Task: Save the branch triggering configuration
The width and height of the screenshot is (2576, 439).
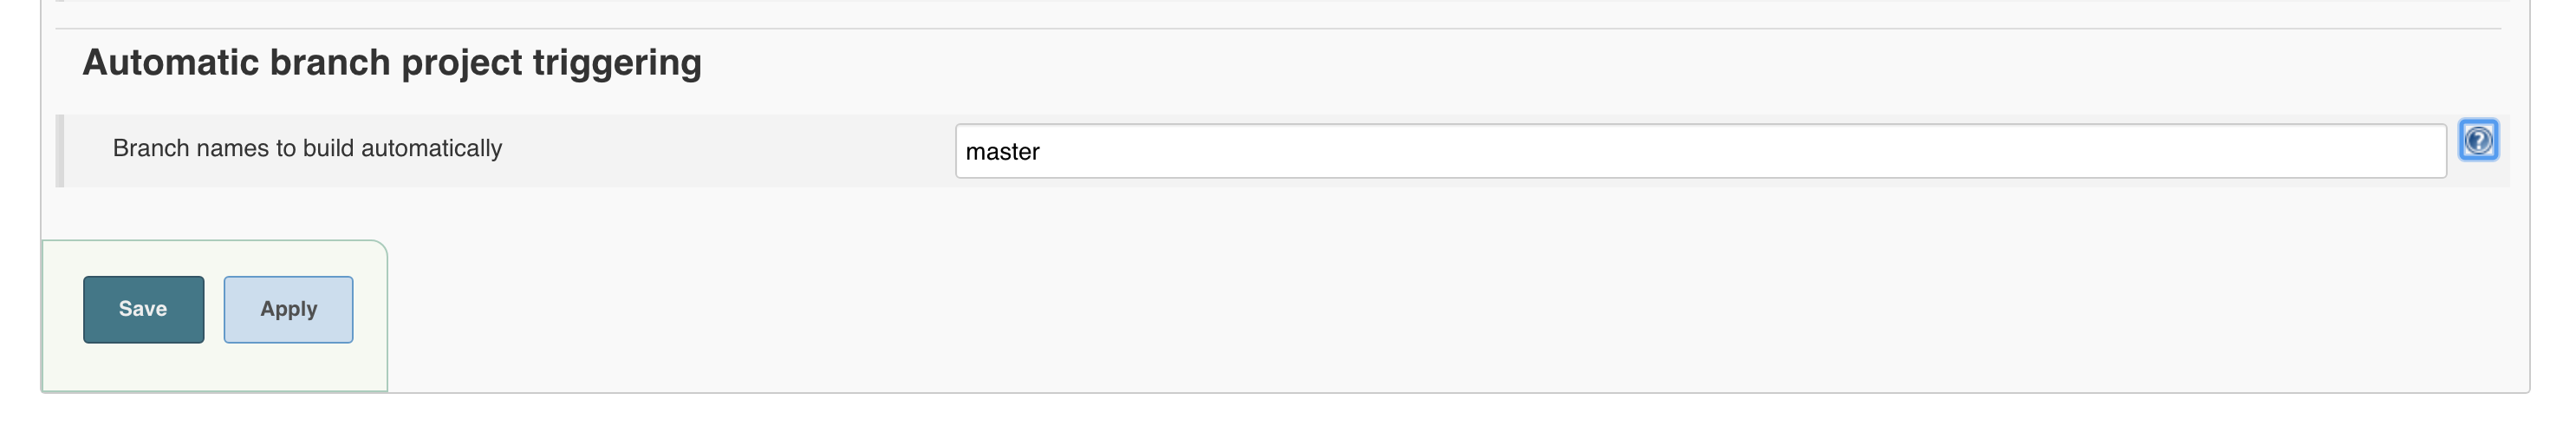Action: pyautogui.click(x=143, y=309)
